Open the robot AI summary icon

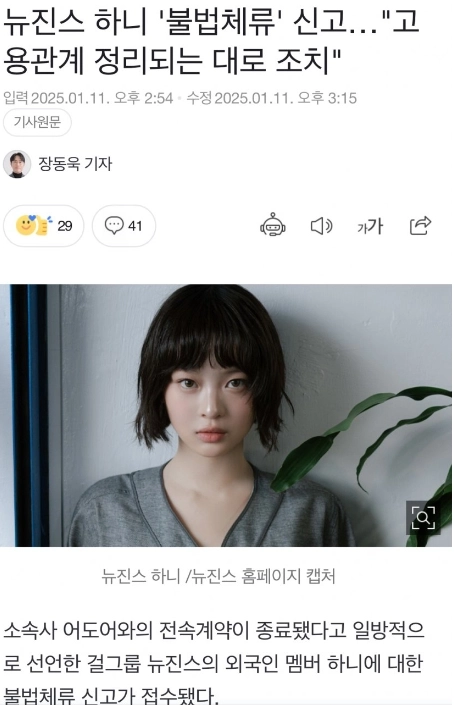(273, 225)
